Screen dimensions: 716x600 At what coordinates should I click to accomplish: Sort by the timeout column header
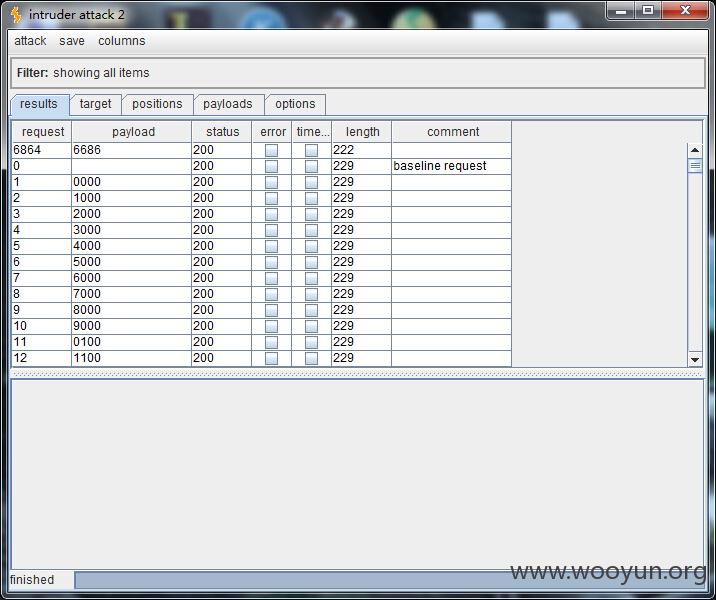311,132
